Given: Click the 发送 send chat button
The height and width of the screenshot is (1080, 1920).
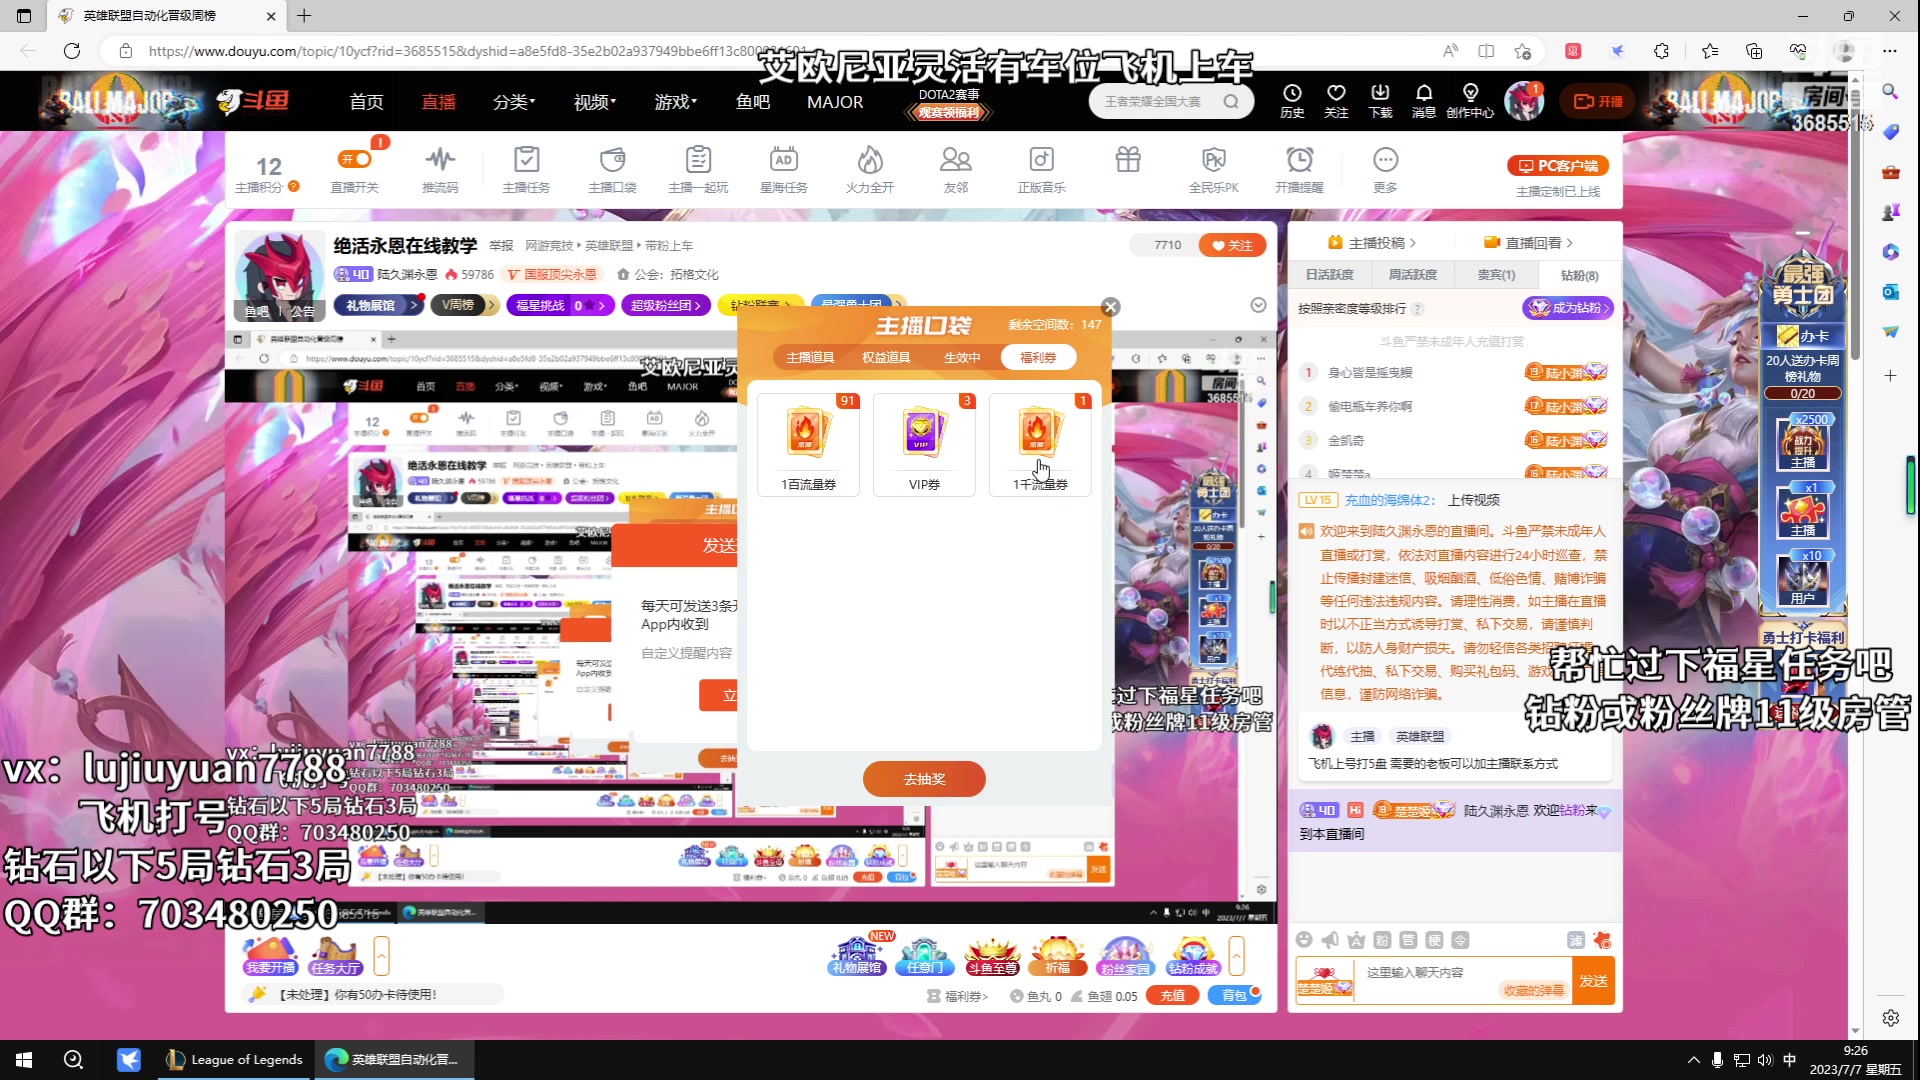Looking at the screenshot, I should click(x=1593, y=981).
